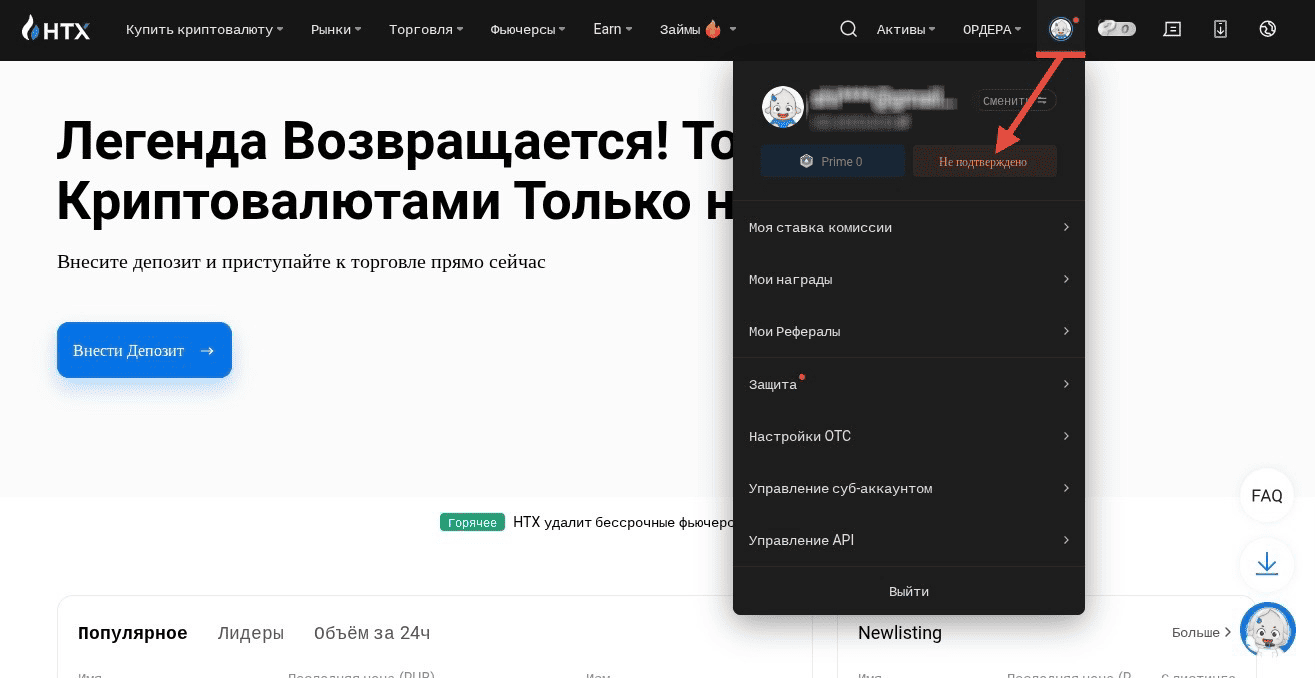Open Мои Рефералы

click(x=909, y=331)
